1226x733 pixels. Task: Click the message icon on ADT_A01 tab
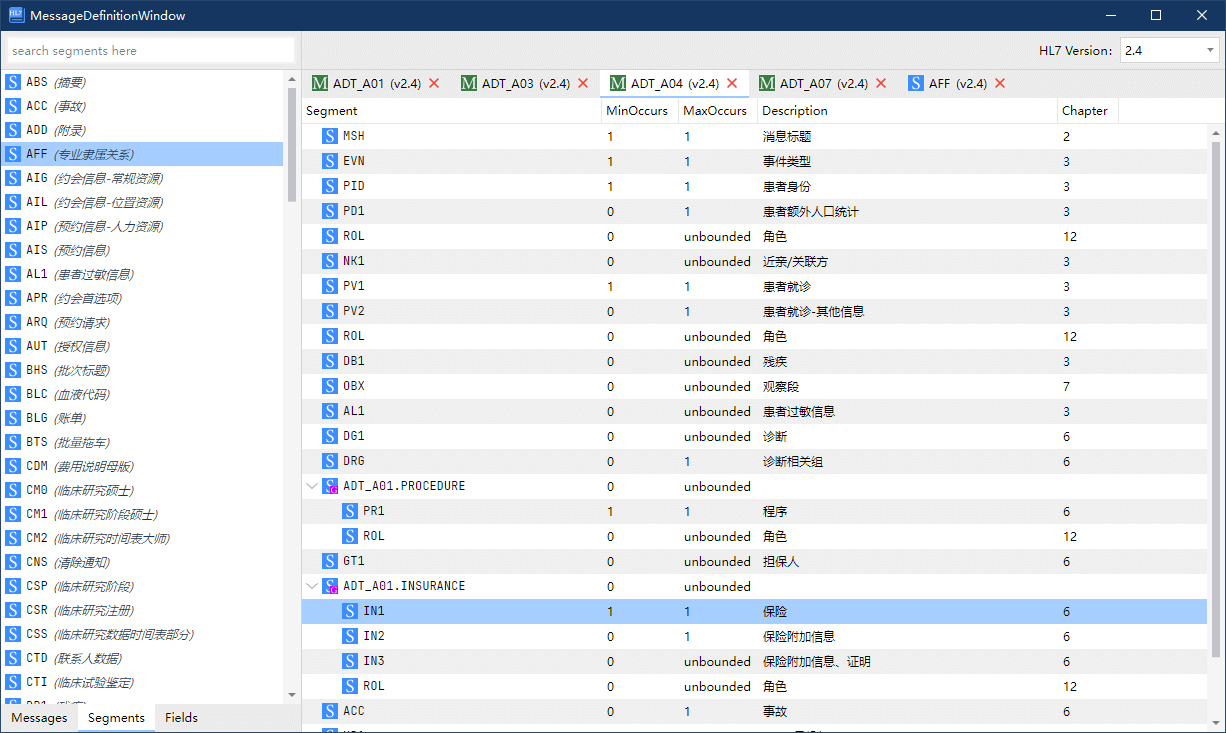(320, 84)
